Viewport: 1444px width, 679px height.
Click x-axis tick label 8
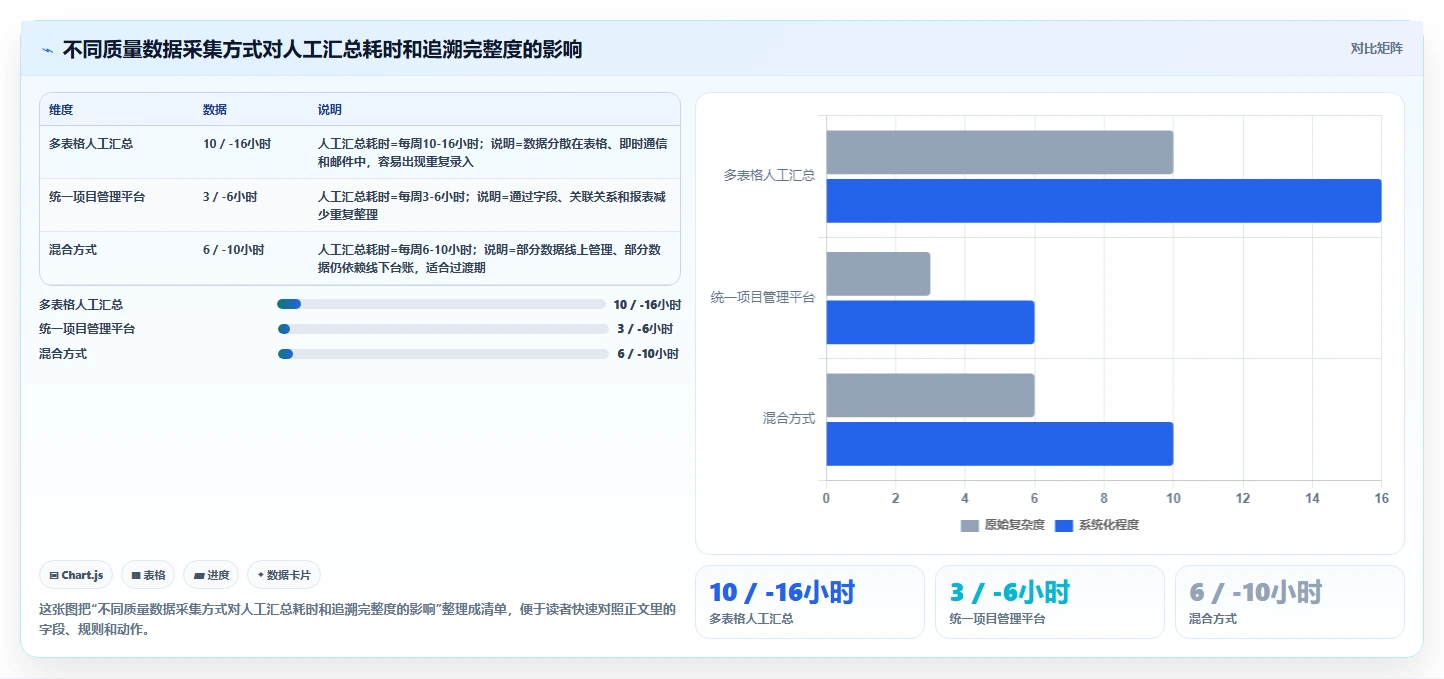coord(1104,498)
